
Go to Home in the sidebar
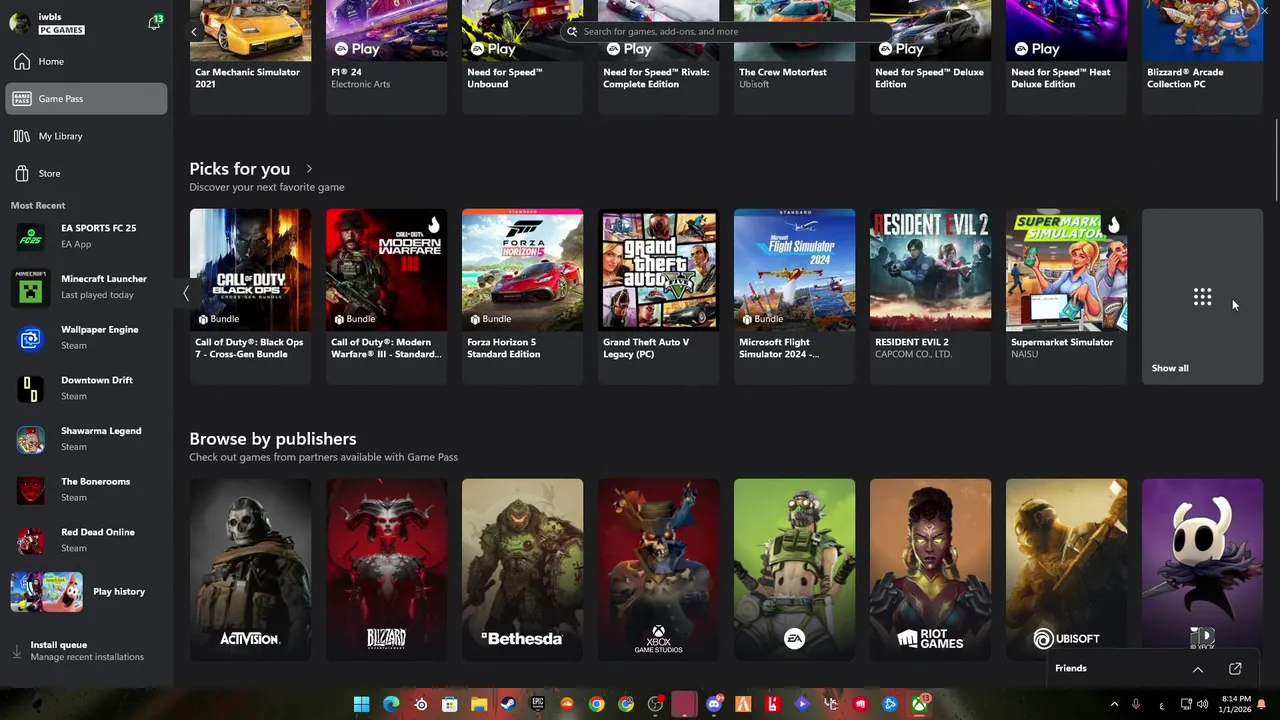[86, 62]
